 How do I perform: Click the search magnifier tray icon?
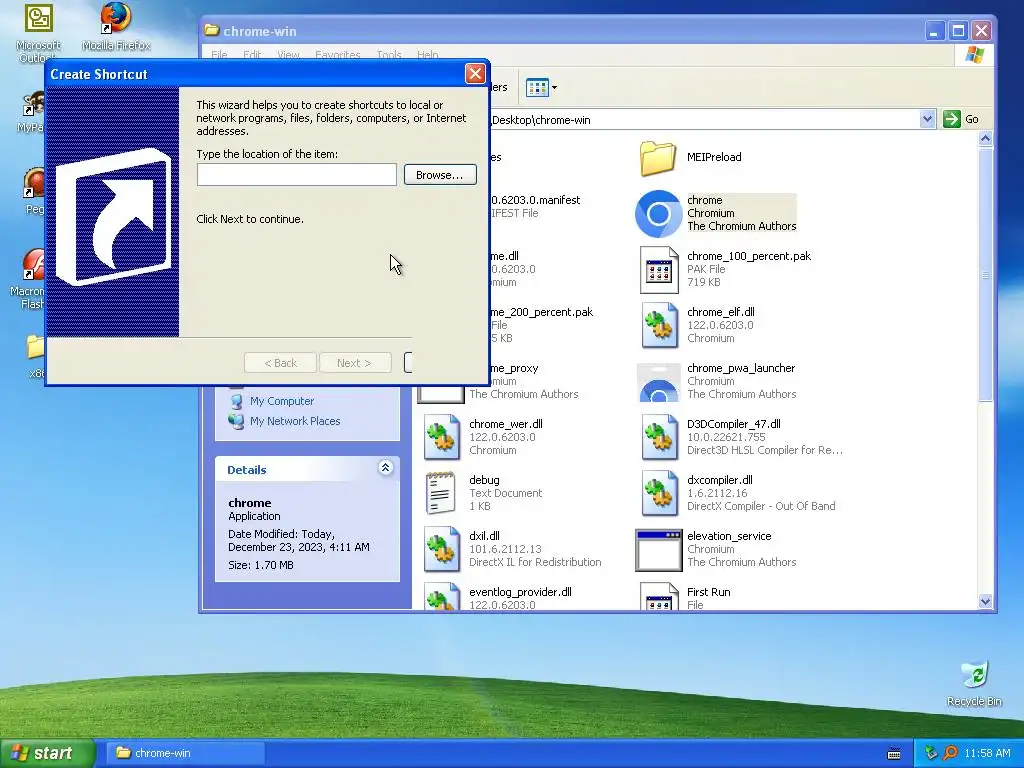pos(950,752)
